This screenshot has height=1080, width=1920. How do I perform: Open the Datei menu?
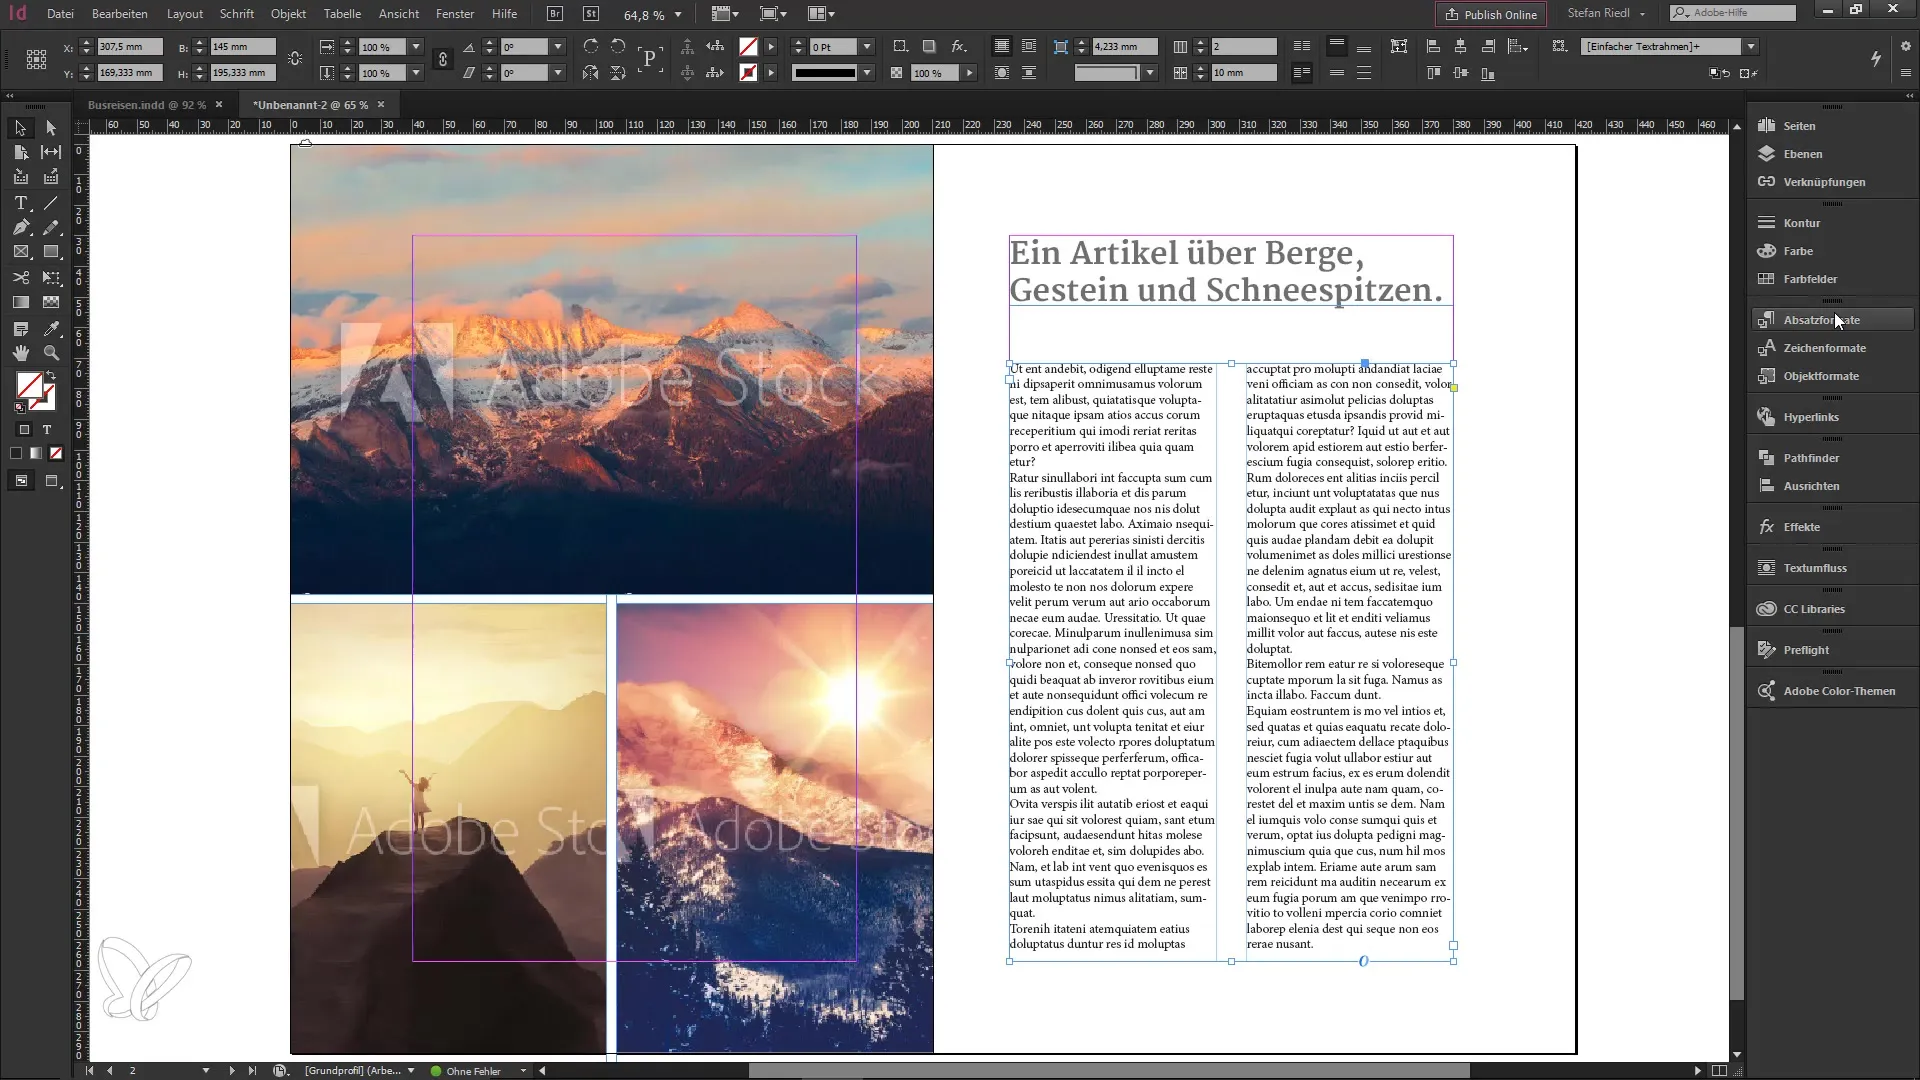pyautogui.click(x=60, y=14)
